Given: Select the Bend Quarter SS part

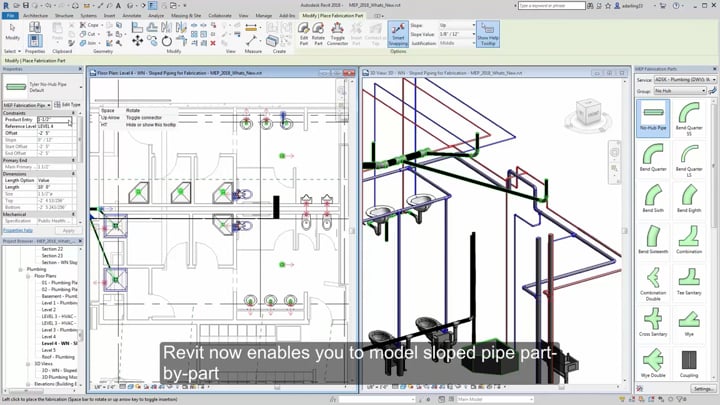Looking at the screenshot, I should click(x=689, y=118).
